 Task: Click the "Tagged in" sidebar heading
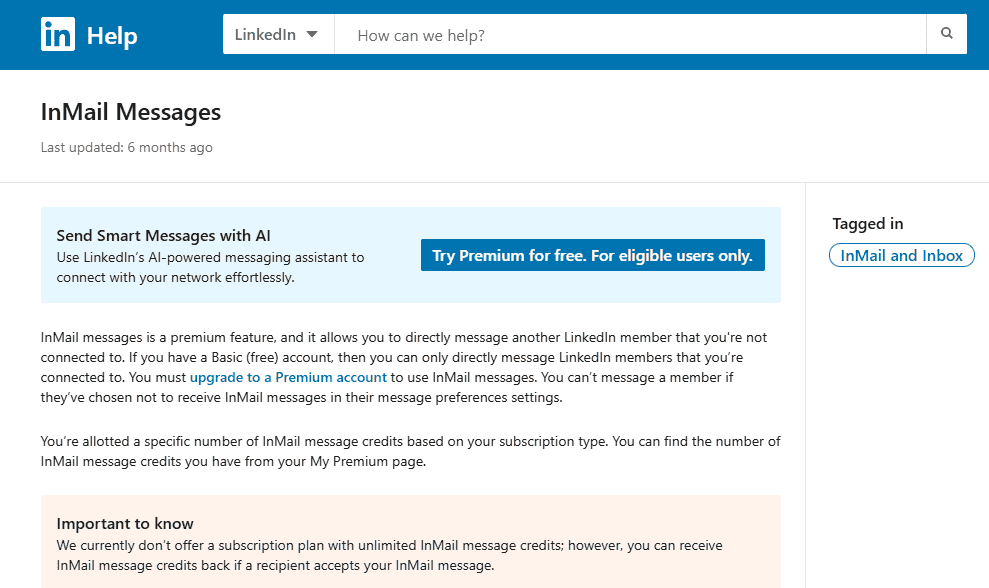tap(867, 223)
